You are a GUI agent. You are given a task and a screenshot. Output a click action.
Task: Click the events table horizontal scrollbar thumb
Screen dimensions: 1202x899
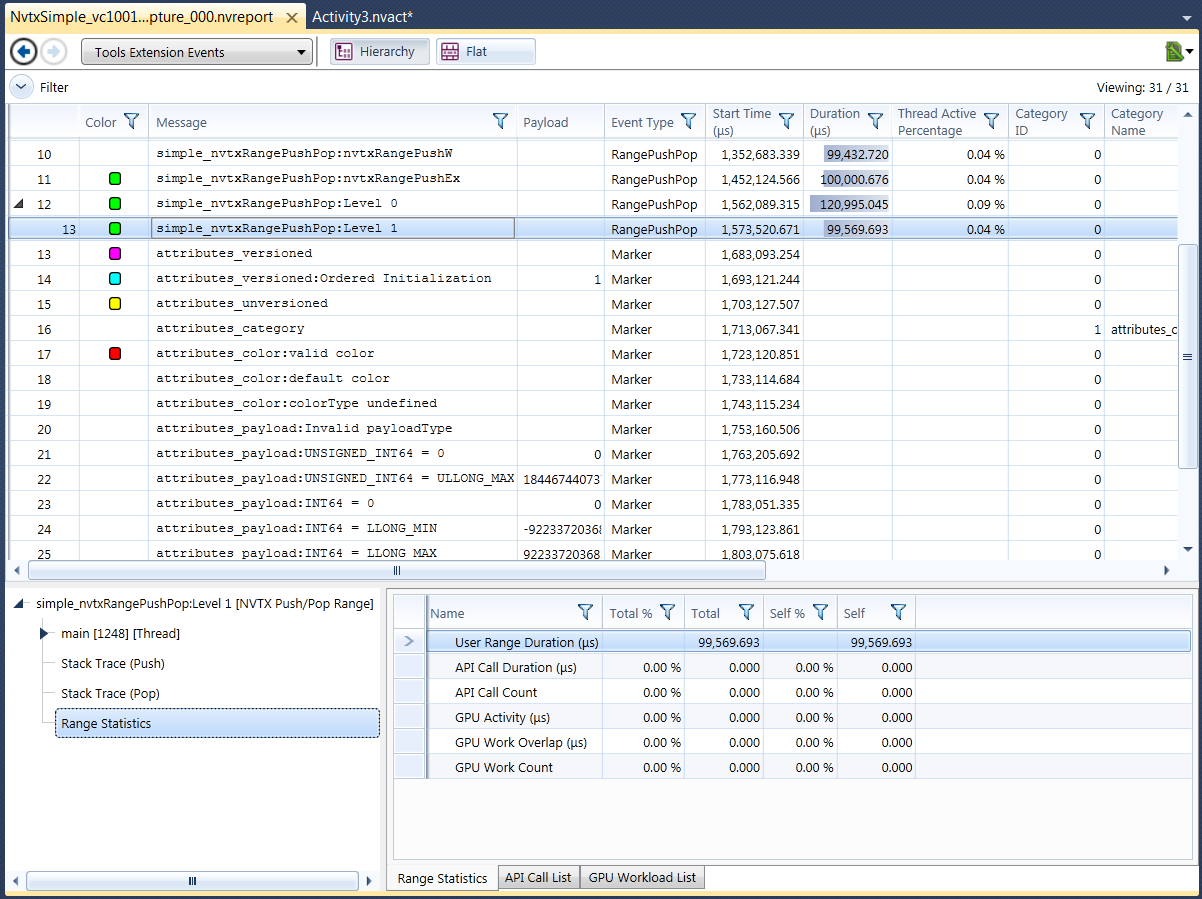point(396,570)
